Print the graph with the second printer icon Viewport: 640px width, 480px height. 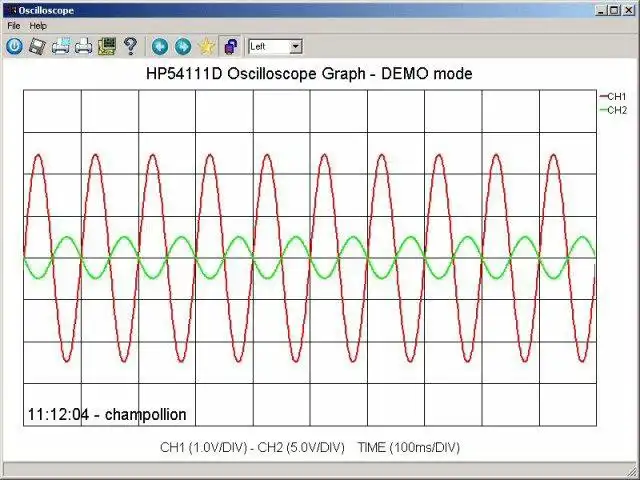(84, 46)
